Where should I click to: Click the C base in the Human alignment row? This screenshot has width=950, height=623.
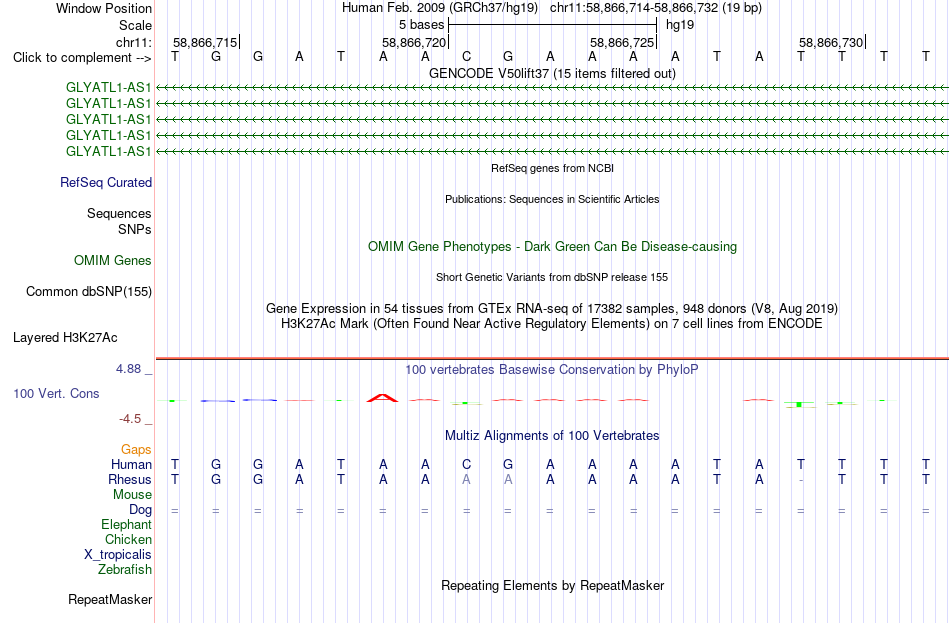click(466, 465)
